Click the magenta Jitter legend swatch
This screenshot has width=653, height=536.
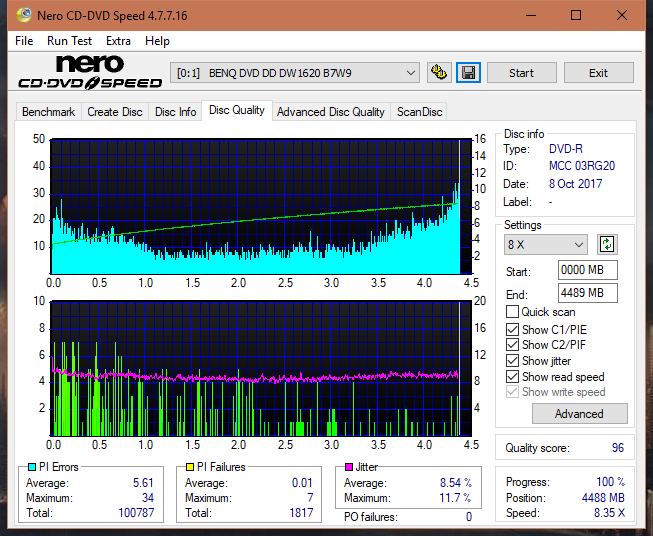349,467
